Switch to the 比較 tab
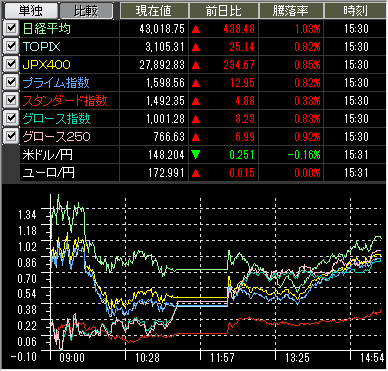The image size is (388, 371). (86, 11)
